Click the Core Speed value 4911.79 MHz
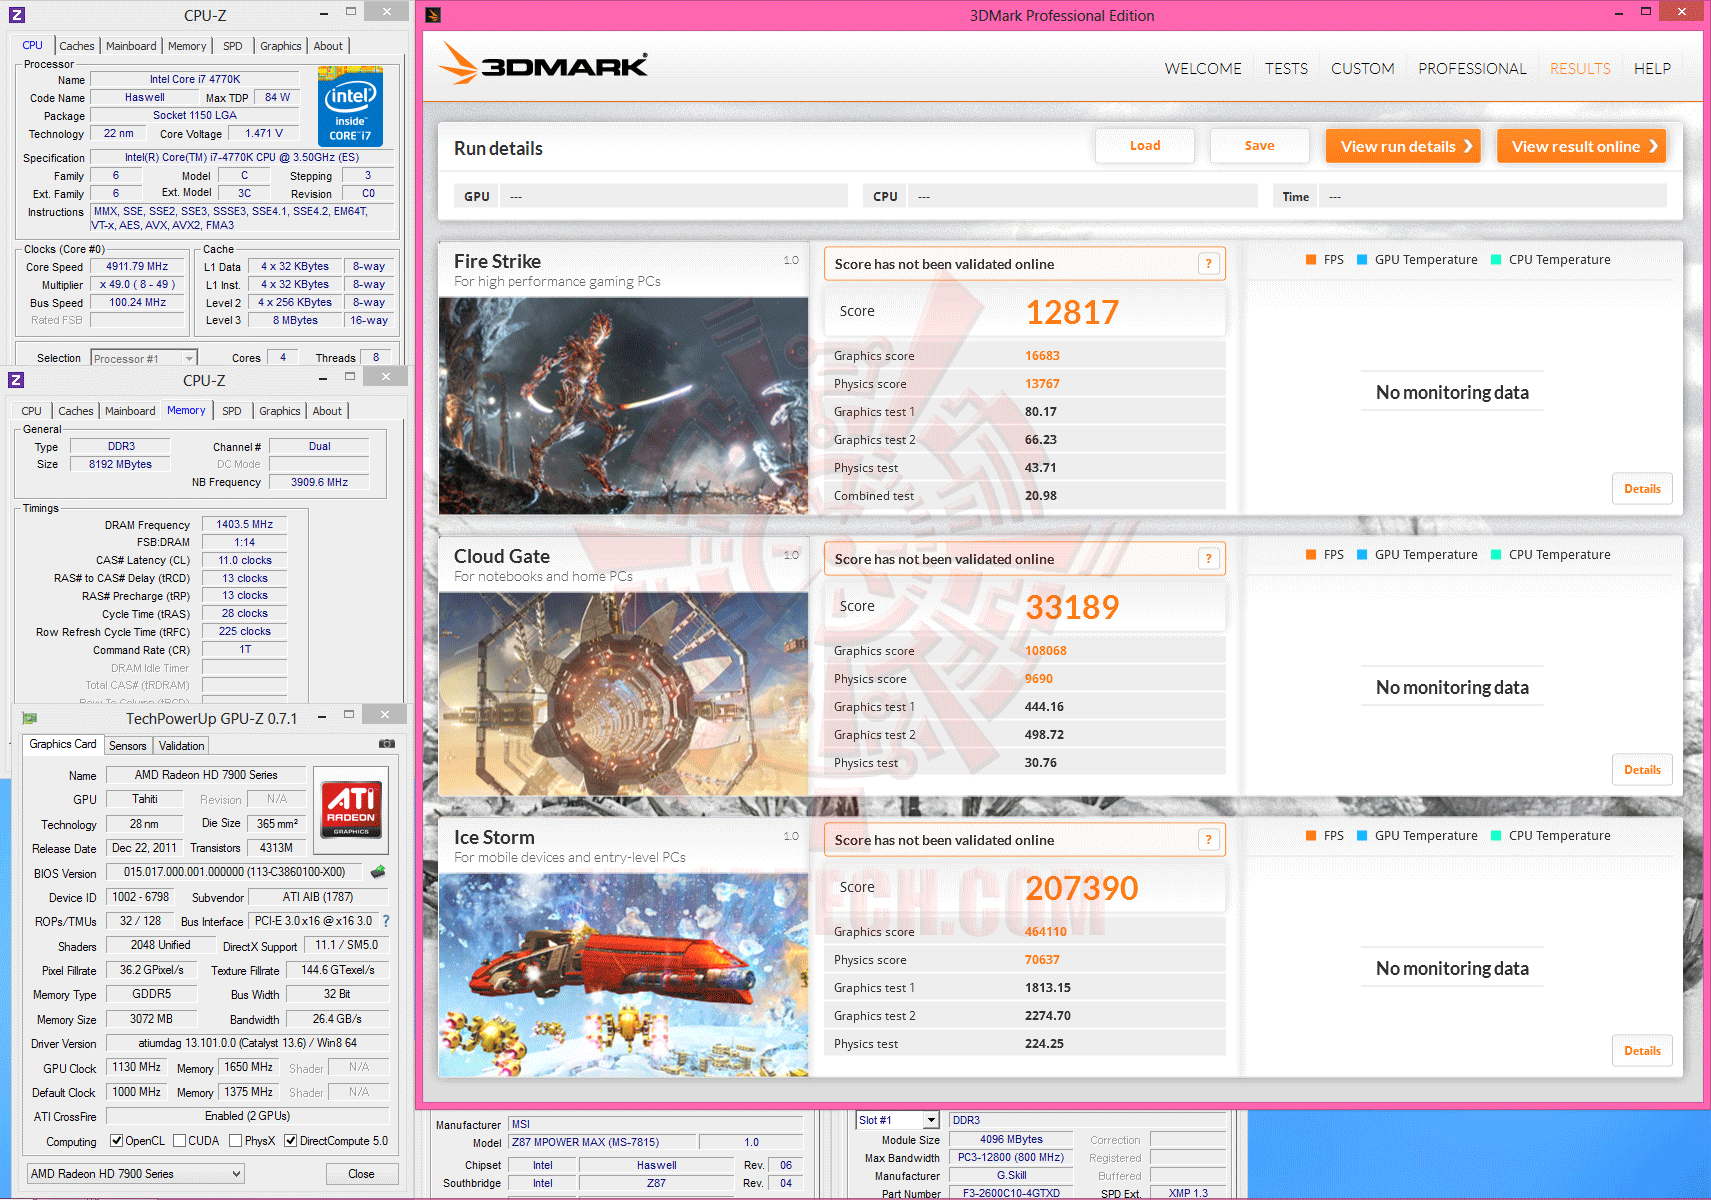This screenshot has width=1711, height=1200. (x=137, y=267)
